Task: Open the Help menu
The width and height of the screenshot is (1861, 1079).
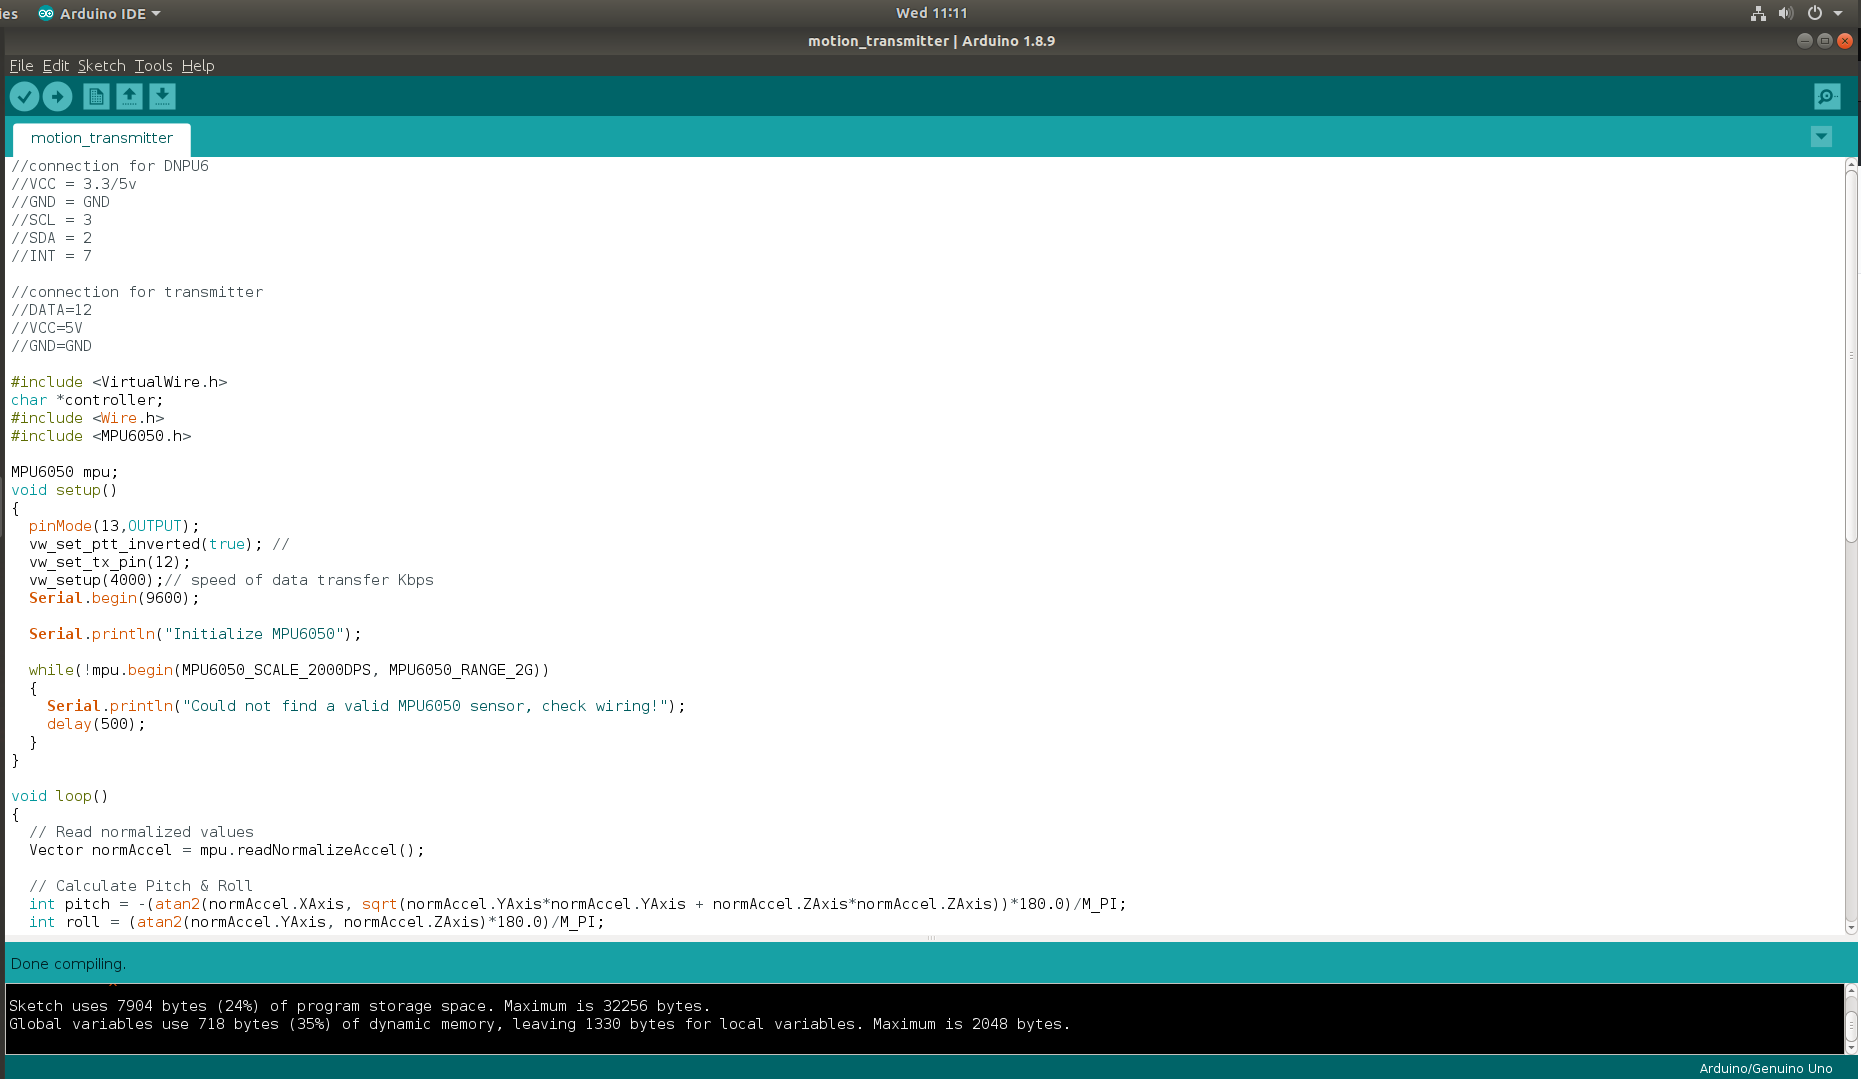Action: [x=197, y=65]
